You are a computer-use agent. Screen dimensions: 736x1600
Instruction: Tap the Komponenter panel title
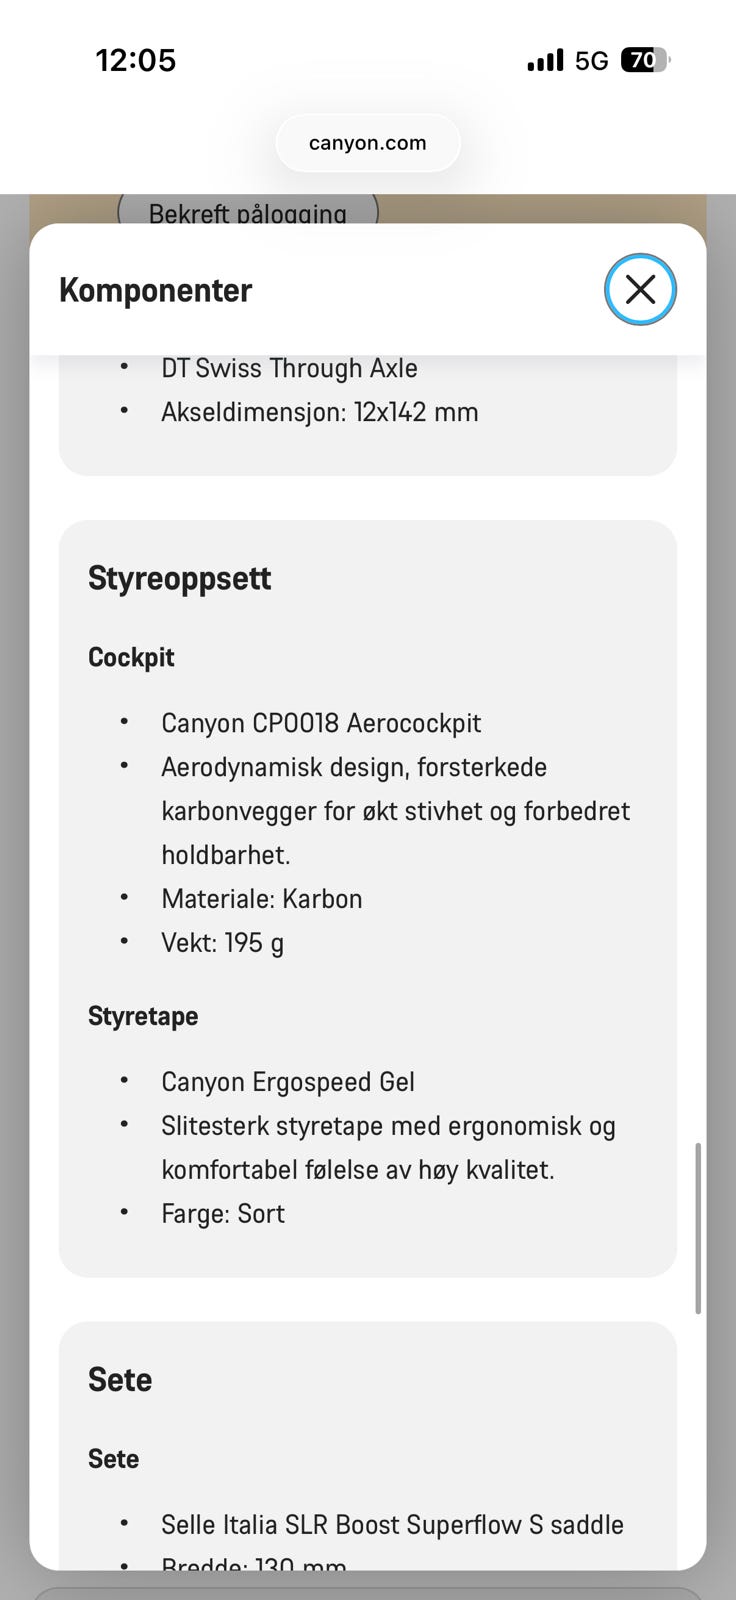pos(155,290)
